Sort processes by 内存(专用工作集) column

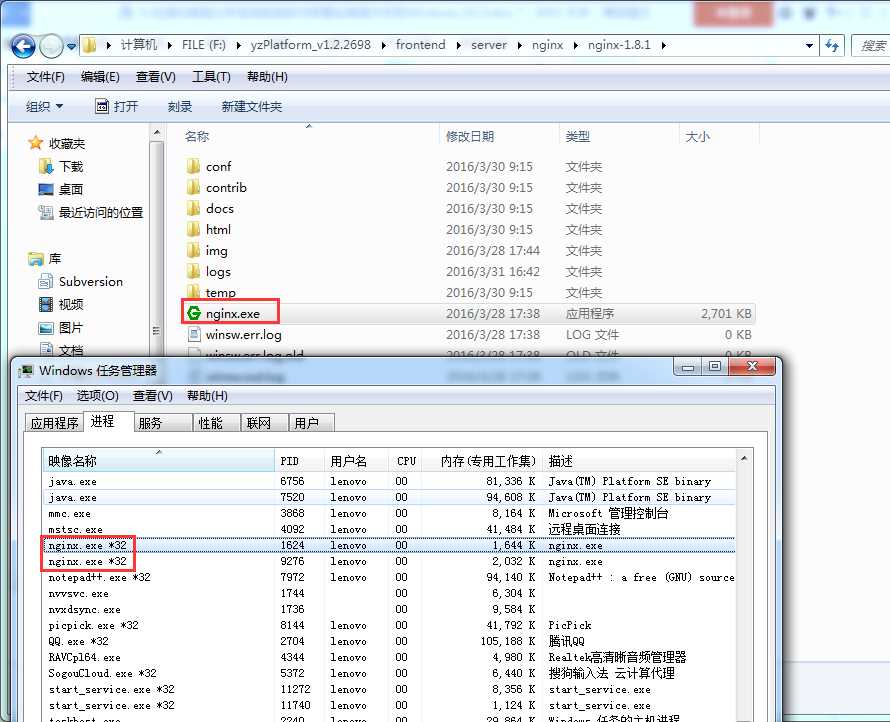point(481,461)
